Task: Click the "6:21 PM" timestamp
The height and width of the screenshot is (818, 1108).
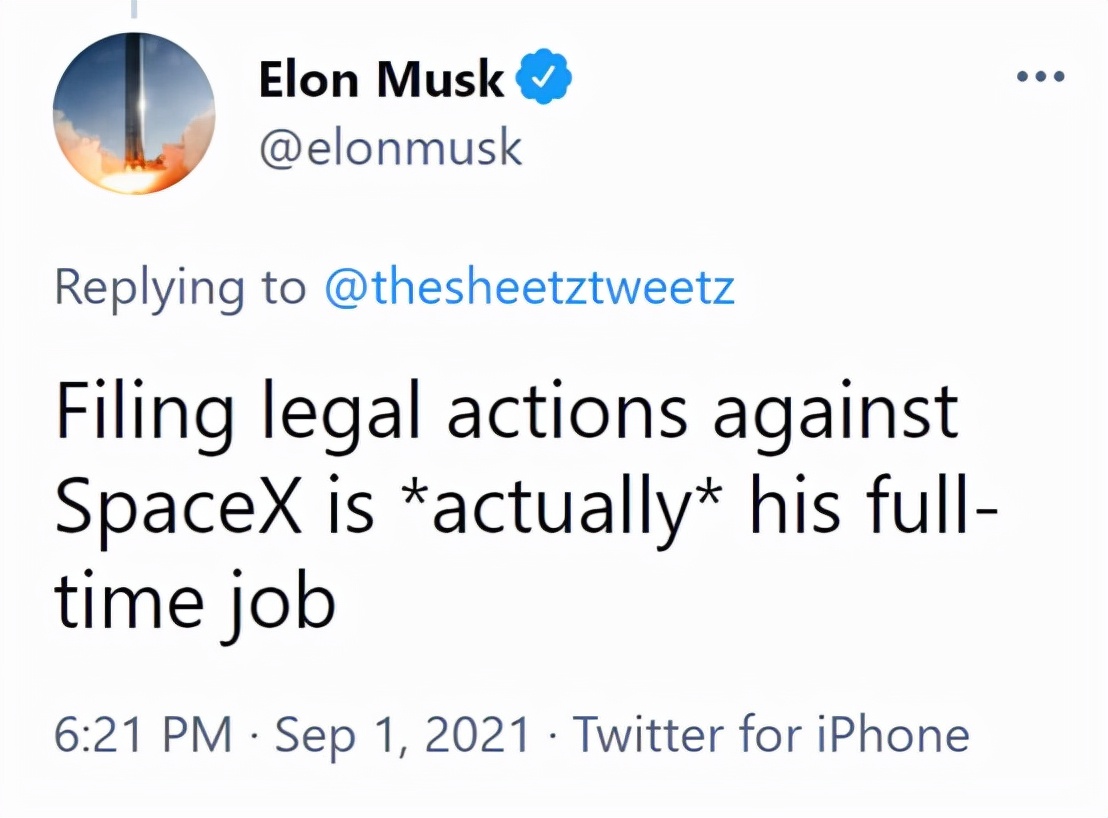Action: (x=144, y=735)
